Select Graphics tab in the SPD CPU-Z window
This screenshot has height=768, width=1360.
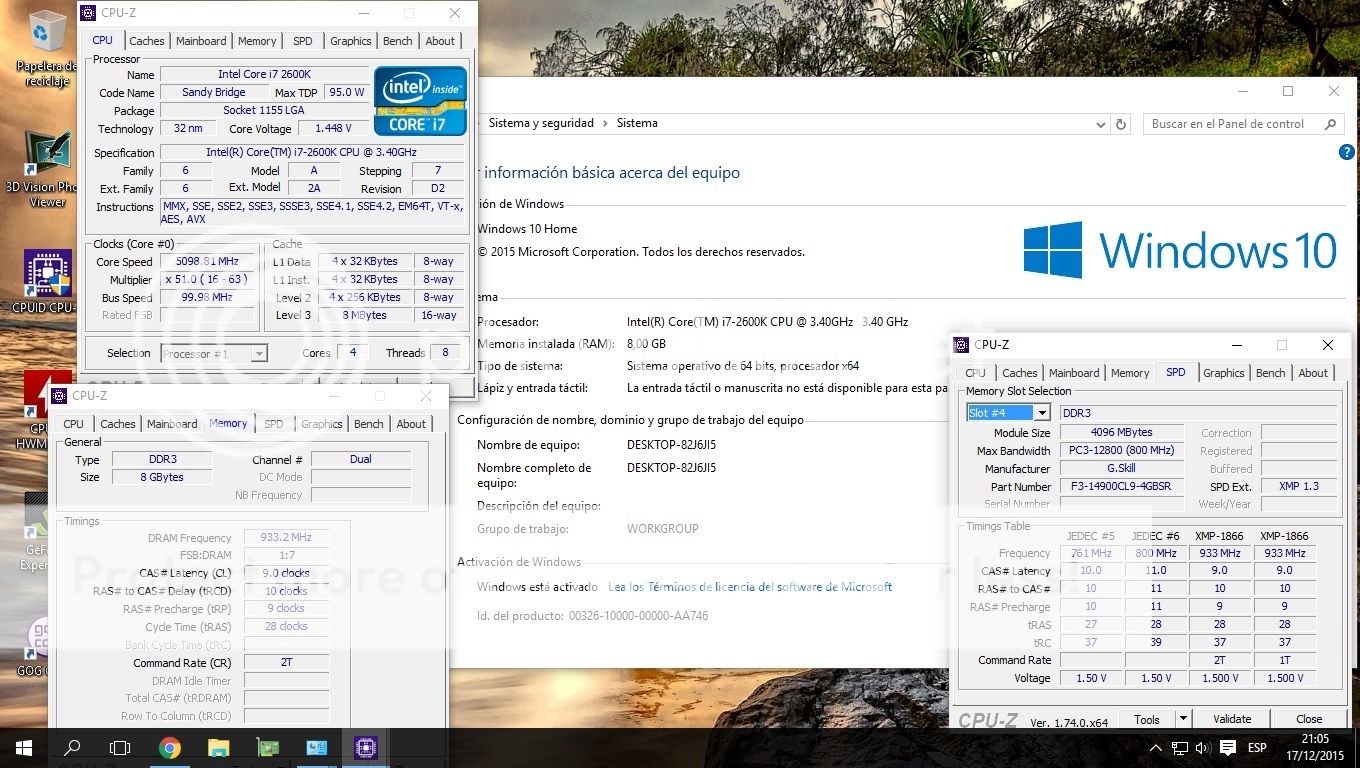pyautogui.click(x=1223, y=373)
